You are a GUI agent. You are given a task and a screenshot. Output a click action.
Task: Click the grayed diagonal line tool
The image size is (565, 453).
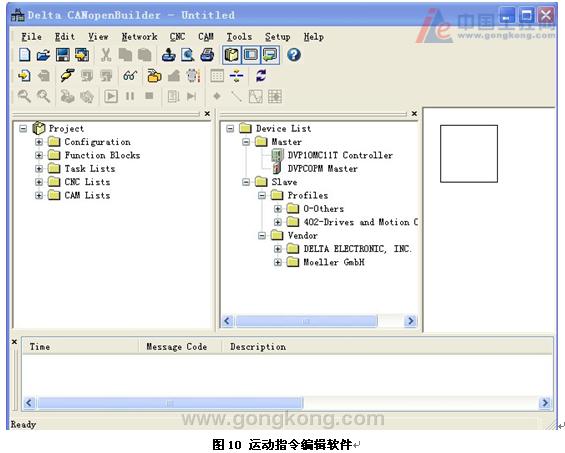pos(236,96)
